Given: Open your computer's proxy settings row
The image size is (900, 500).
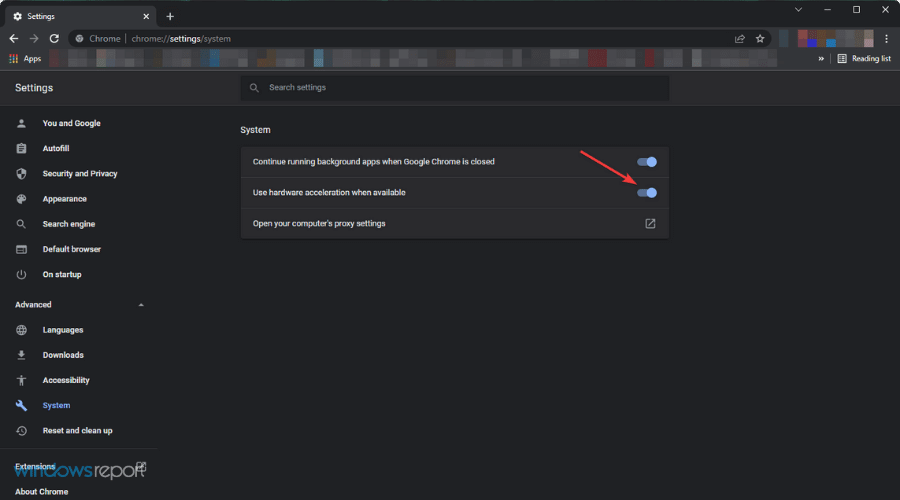Looking at the screenshot, I should 455,223.
